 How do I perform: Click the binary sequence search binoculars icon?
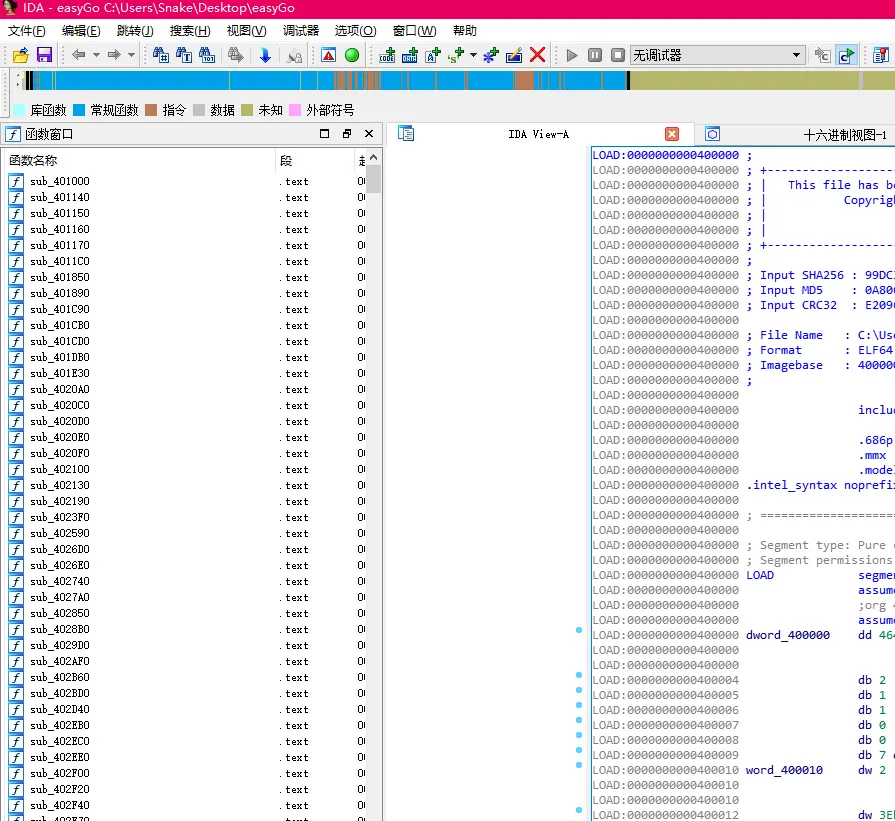click(207, 55)
